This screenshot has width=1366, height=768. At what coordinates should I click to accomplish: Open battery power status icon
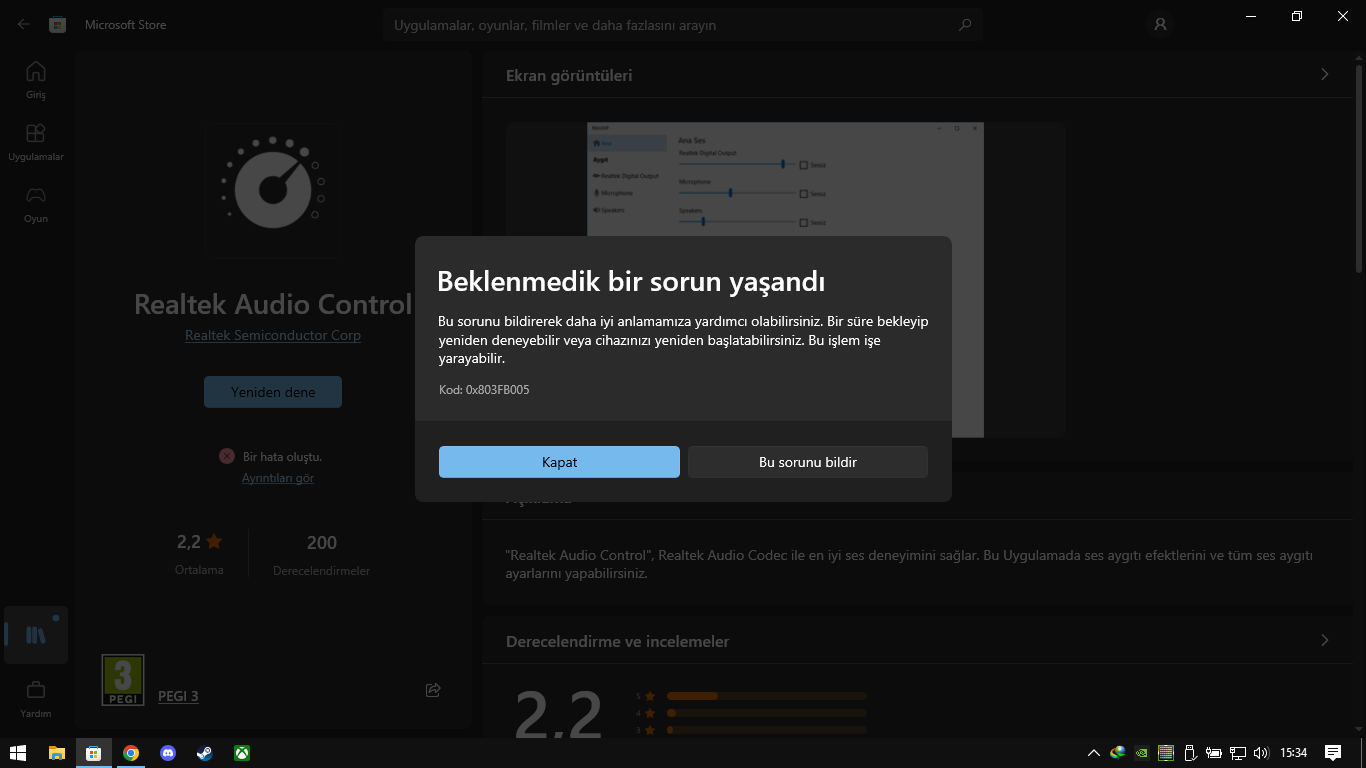1214,753
